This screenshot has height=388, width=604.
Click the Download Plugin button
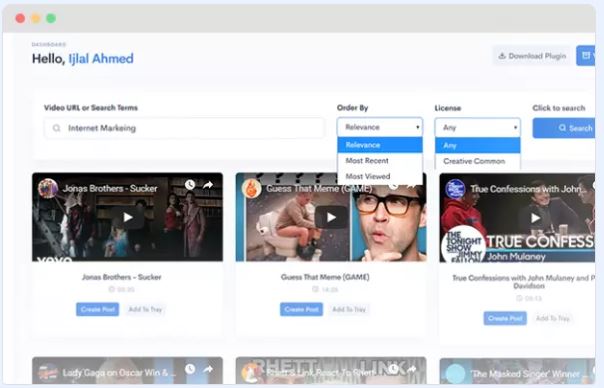coord(532,56)
